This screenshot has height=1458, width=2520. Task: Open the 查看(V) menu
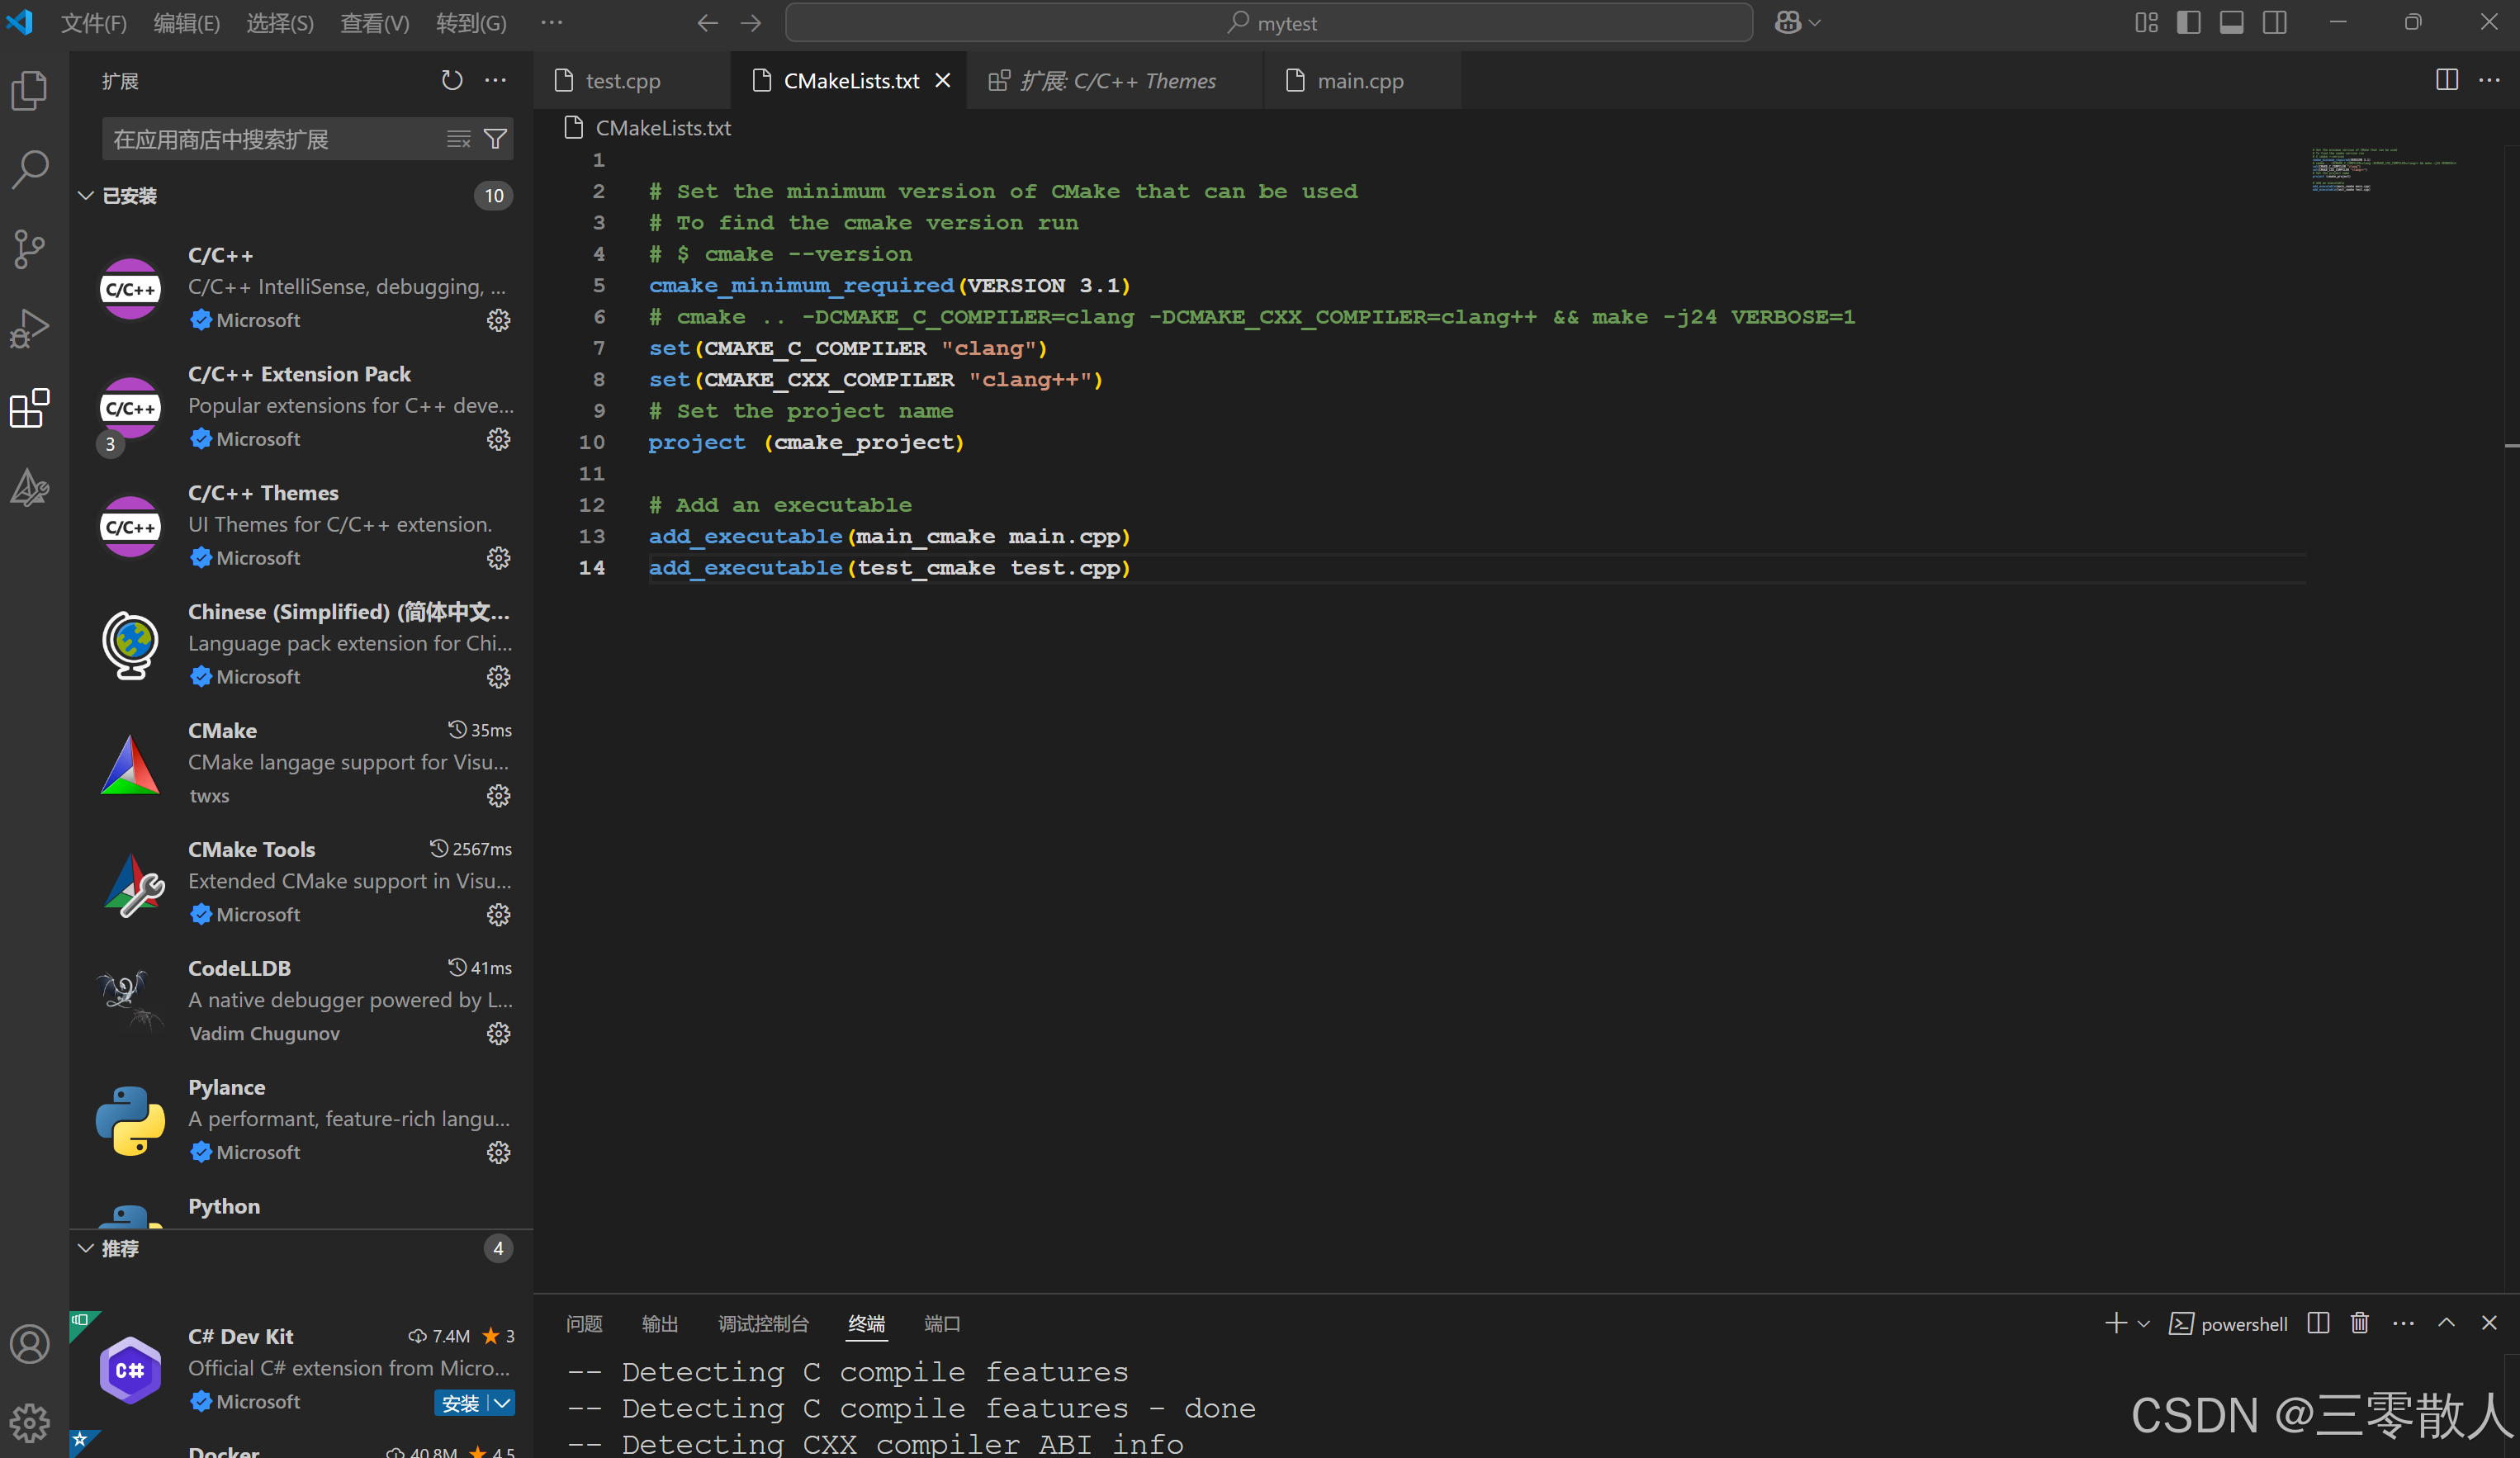pyautogui.click(x=374, y=22)
